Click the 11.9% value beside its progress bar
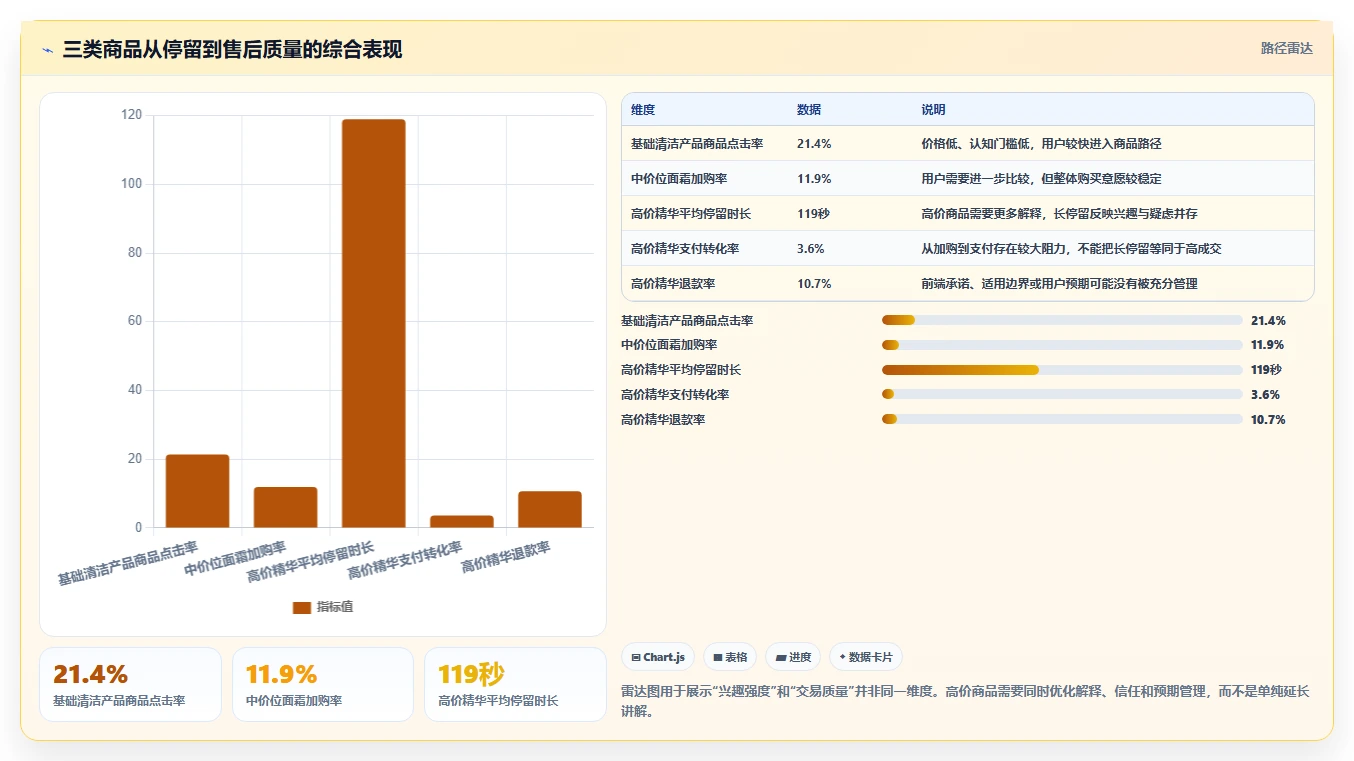The height and width of the screenshot is (761, 1354). coord(1268,345)
